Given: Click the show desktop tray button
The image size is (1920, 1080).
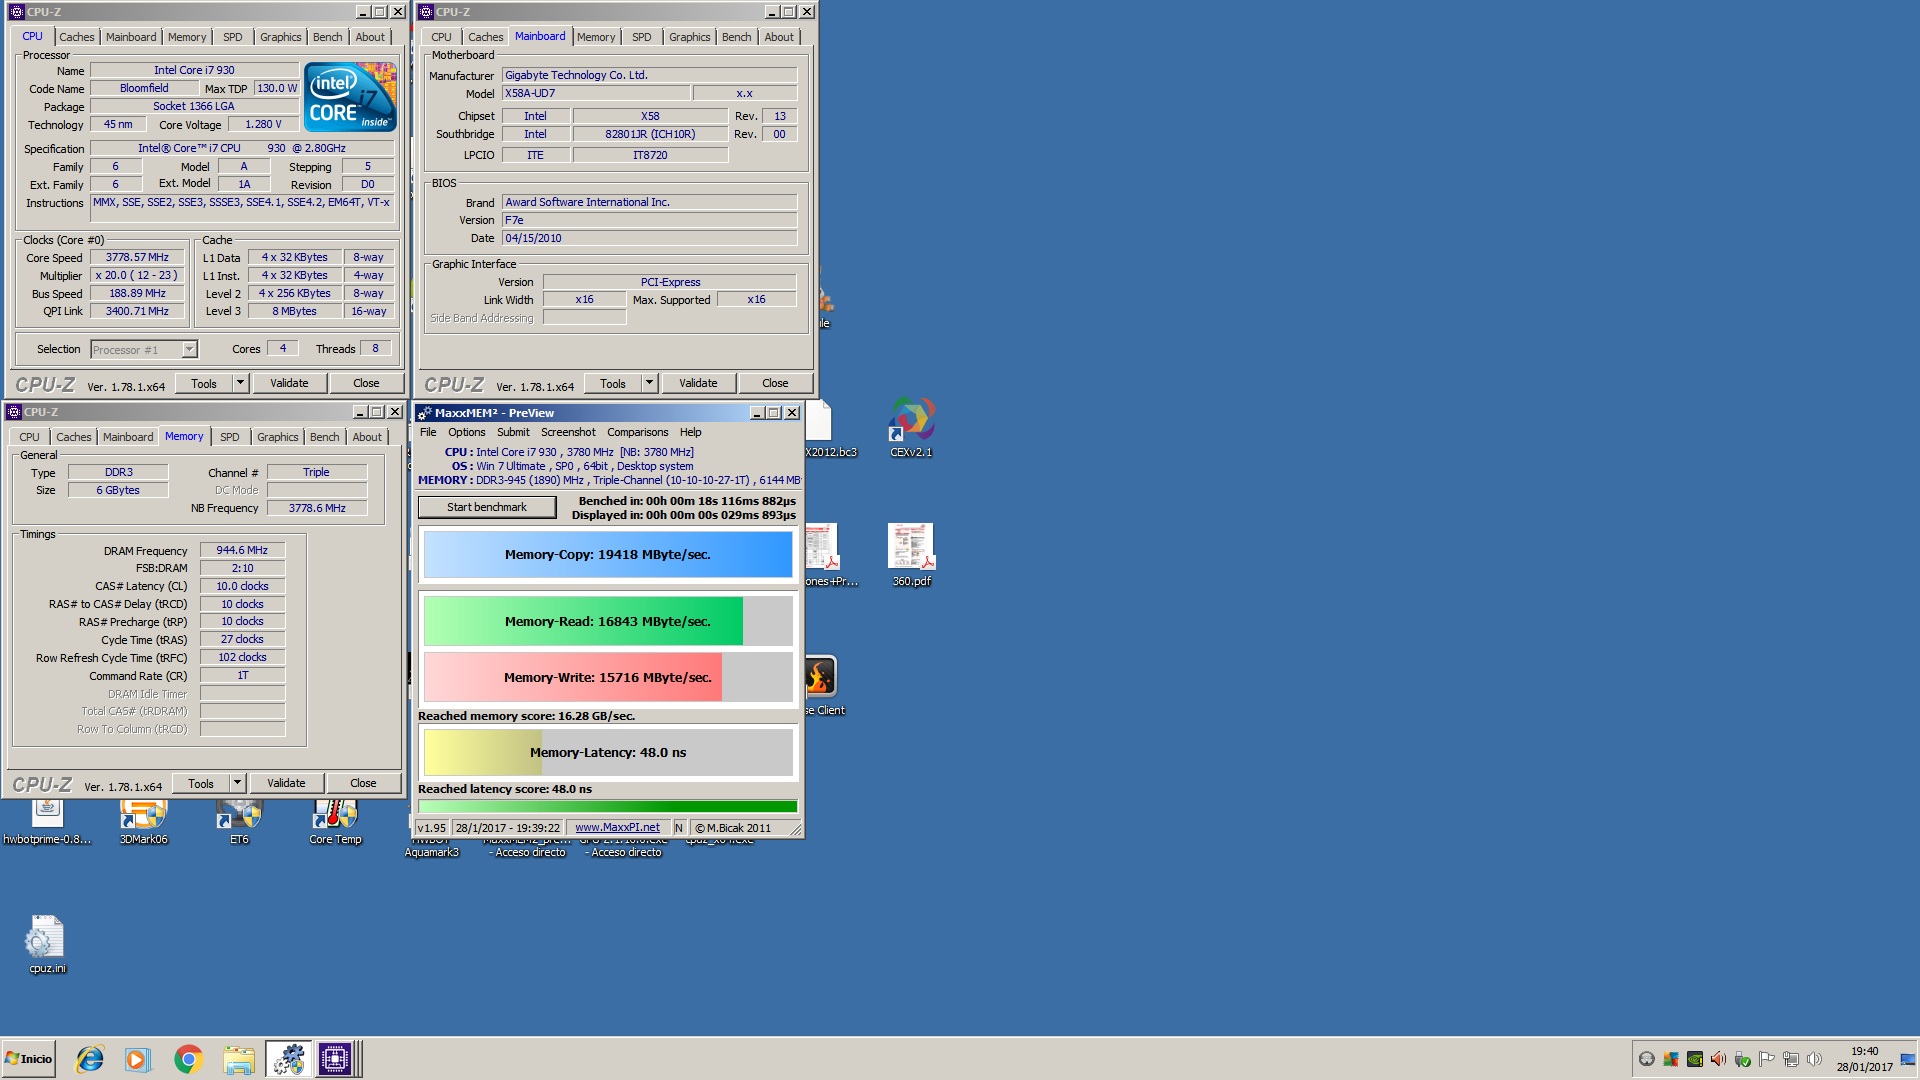Looking at the screenshot, I should click(1907, 1059).
